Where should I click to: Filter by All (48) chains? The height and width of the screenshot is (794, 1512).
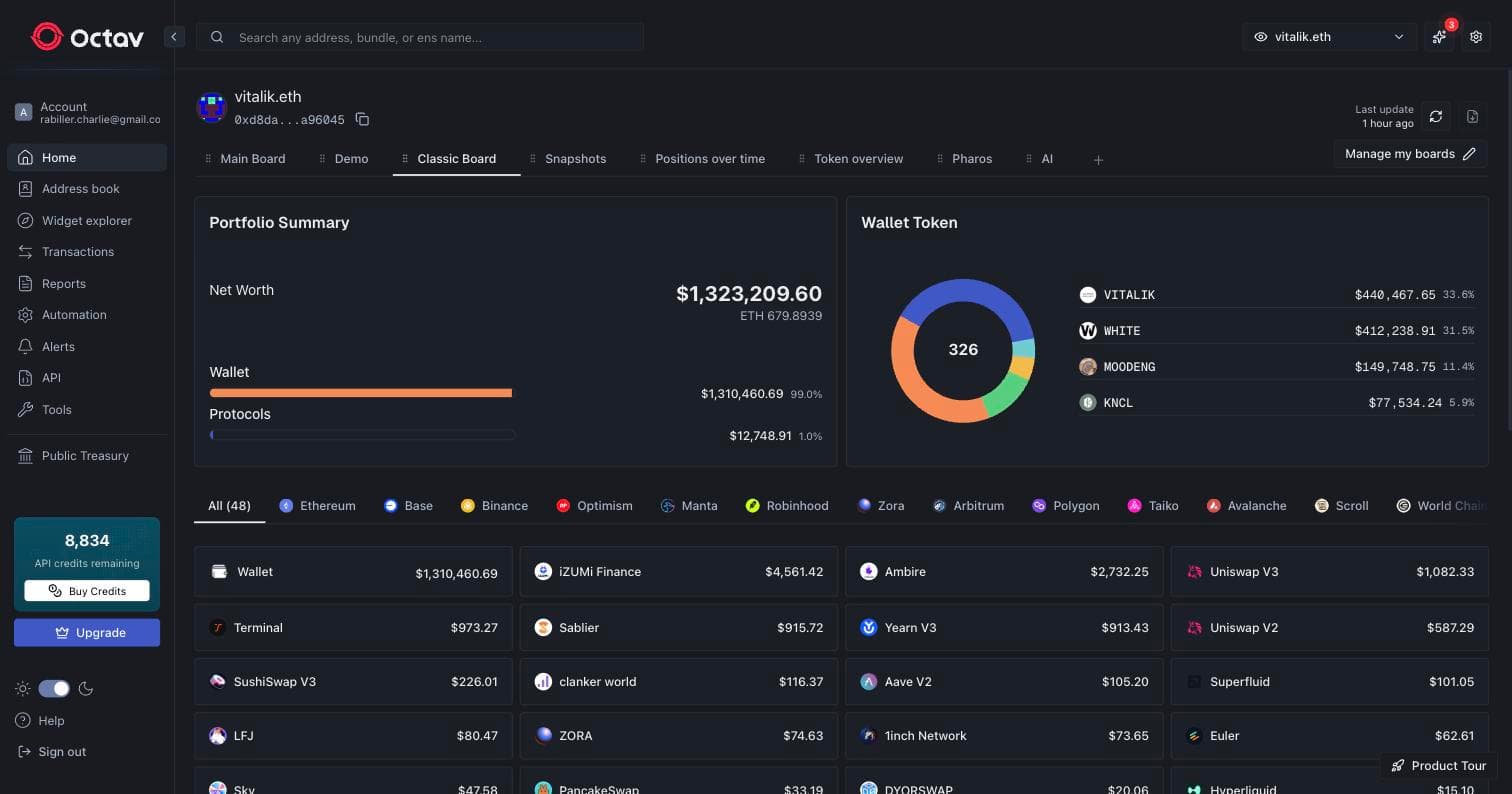point(229,506)
